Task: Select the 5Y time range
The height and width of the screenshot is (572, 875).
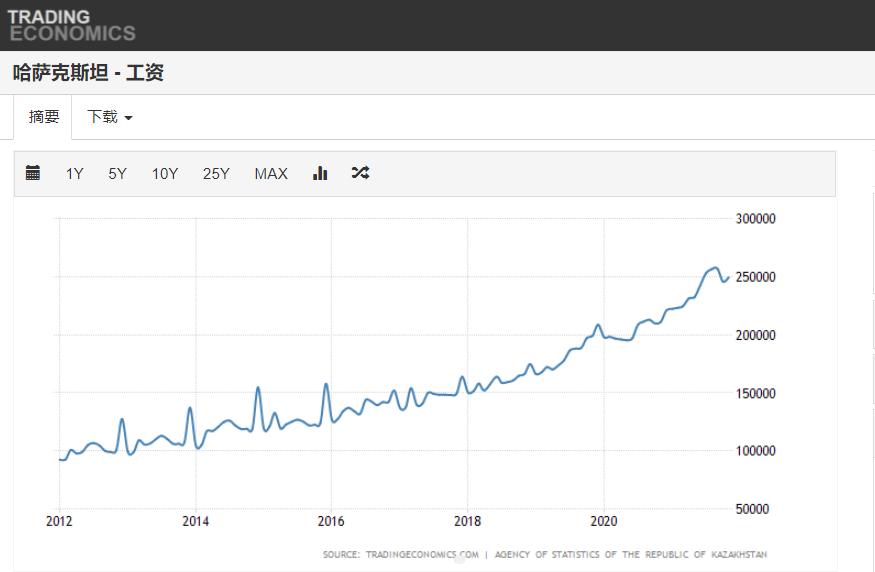Action: (x=118, y=174)
